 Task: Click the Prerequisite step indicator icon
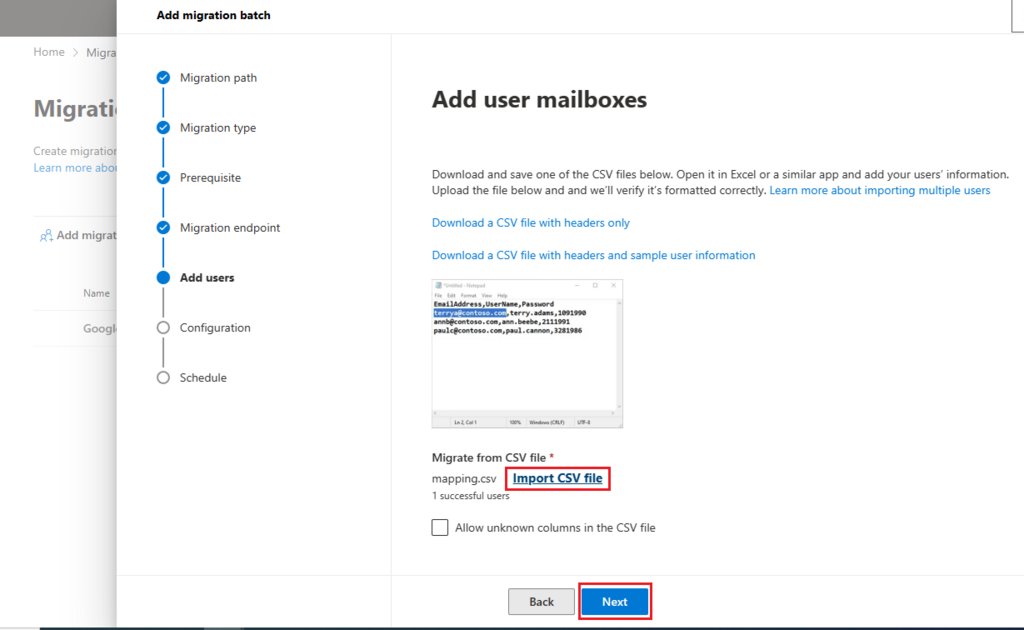tap(162, 177)
